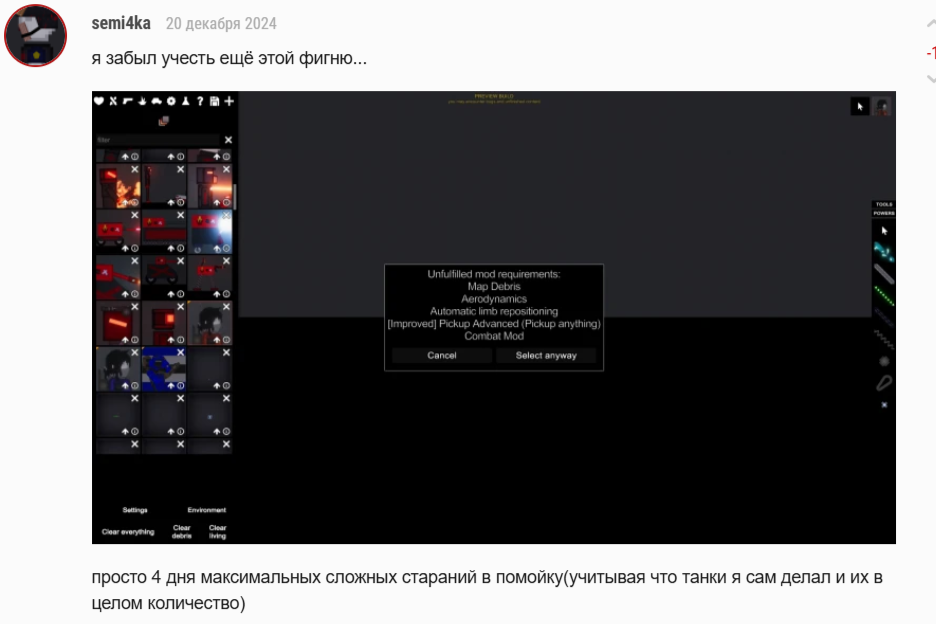Viewport: 936px width, 624px height.
Task: Click the cursor icon at the top-right corner
Action: click(x=860, y=106)
